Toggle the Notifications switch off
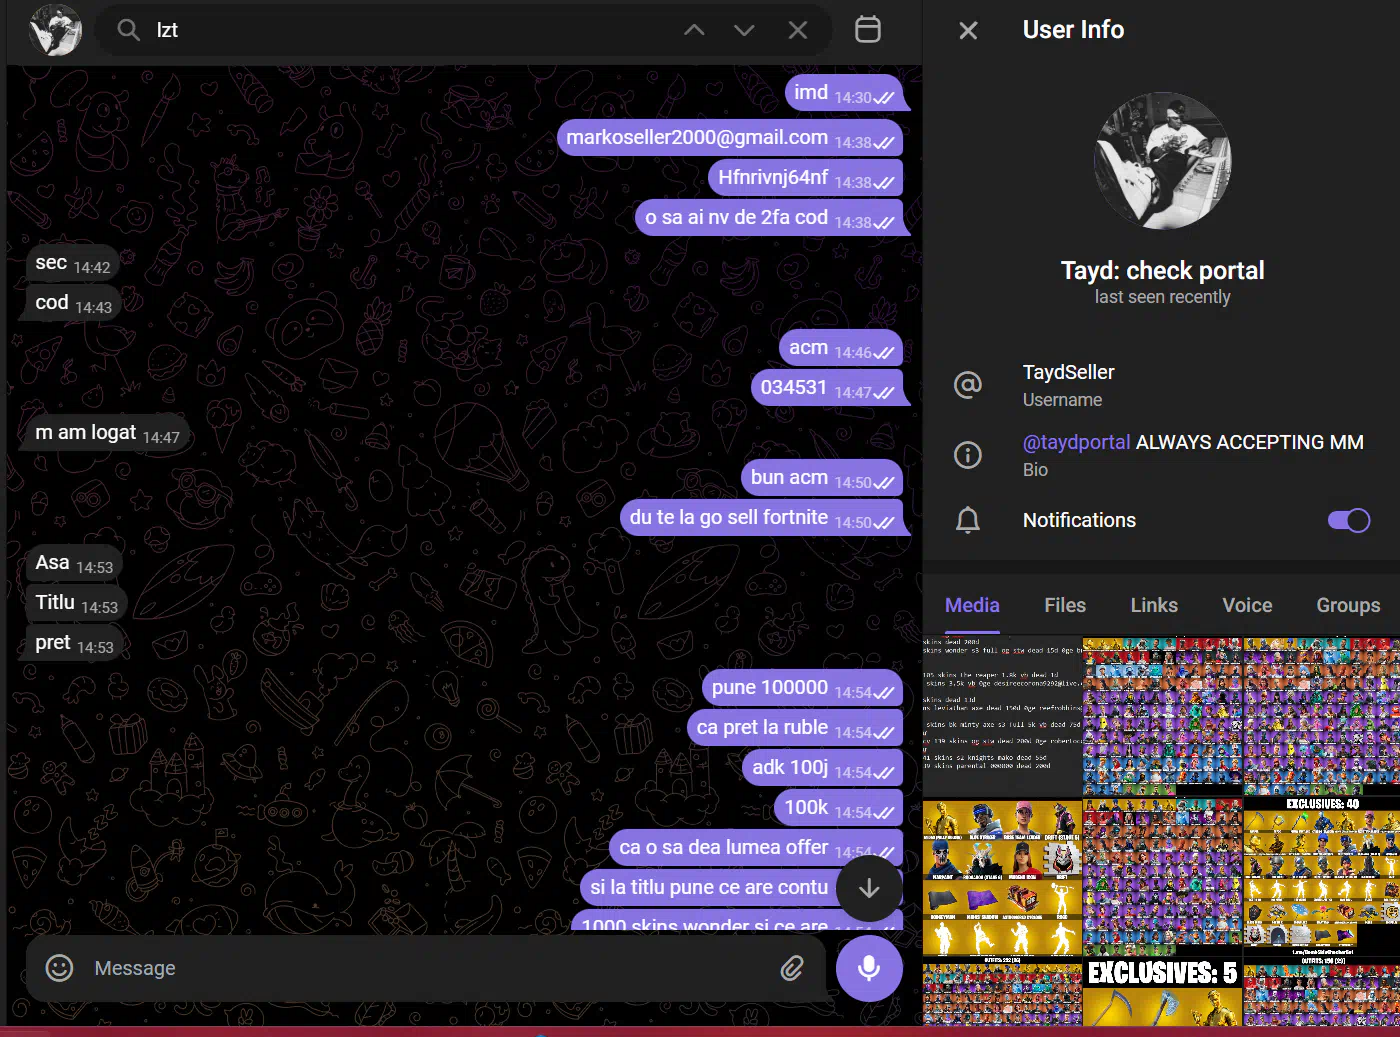 pyautogui.click(x=1349, y=520)
